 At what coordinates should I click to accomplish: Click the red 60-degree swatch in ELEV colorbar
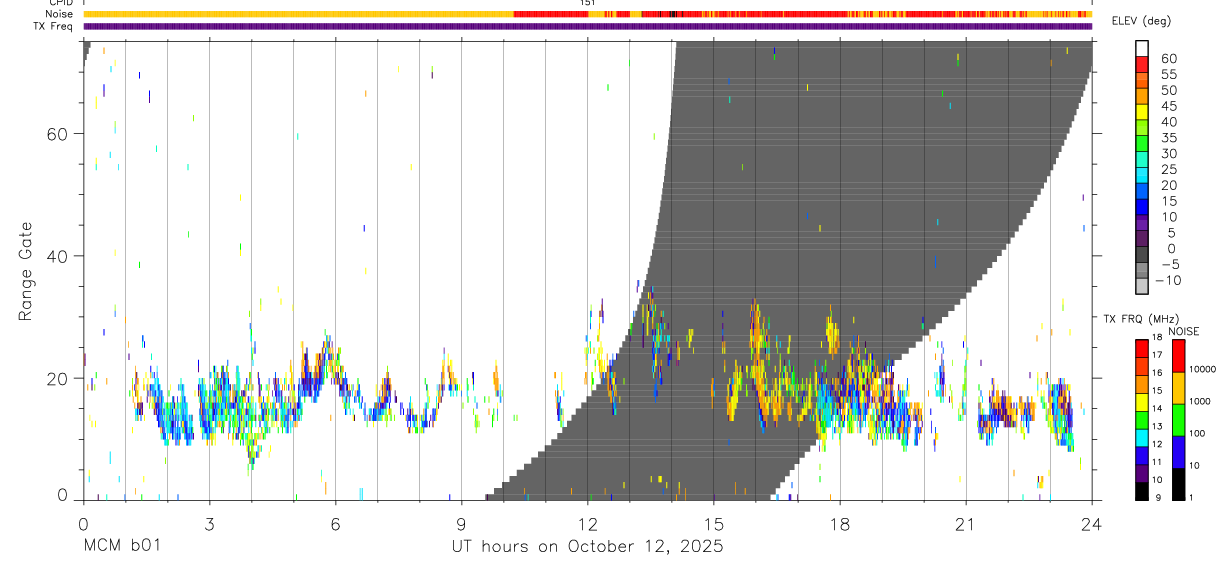(1141, 65)
